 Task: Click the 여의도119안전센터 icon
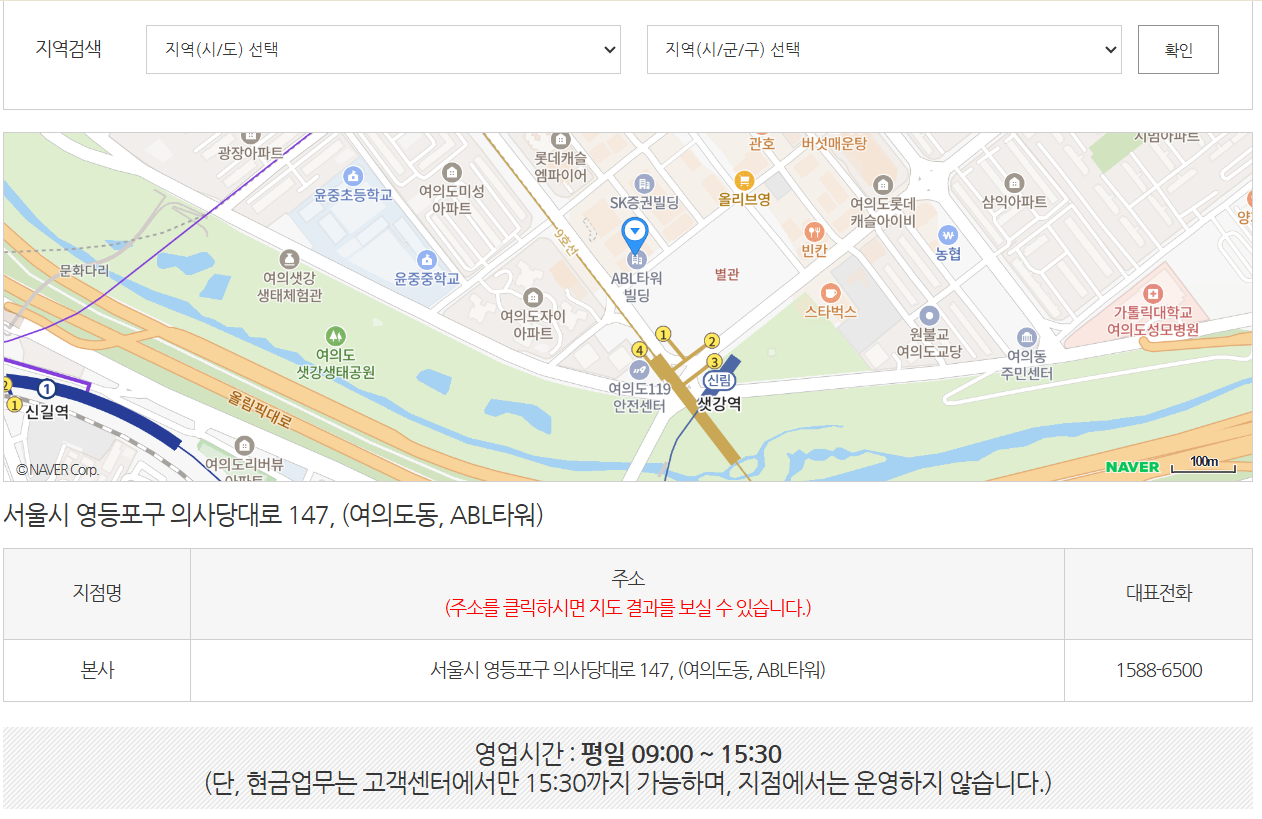[639, 370]
